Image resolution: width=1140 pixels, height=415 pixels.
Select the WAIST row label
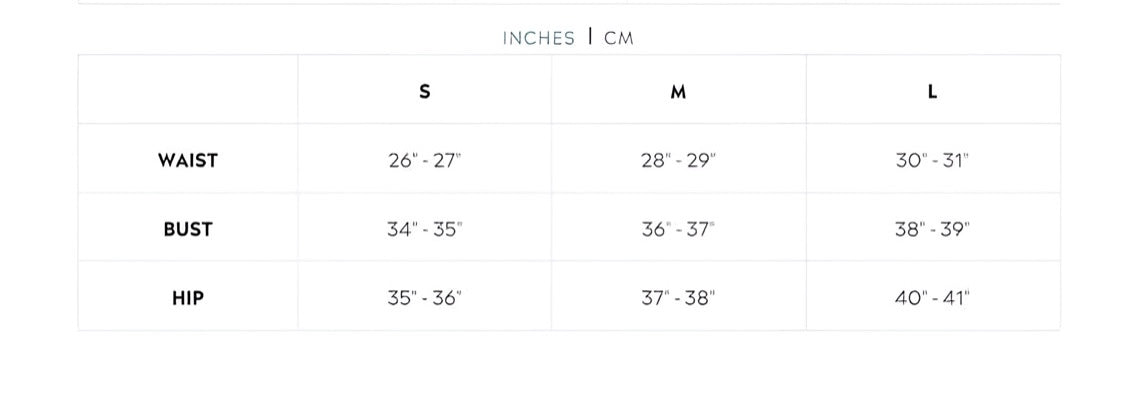click(187, 160)
